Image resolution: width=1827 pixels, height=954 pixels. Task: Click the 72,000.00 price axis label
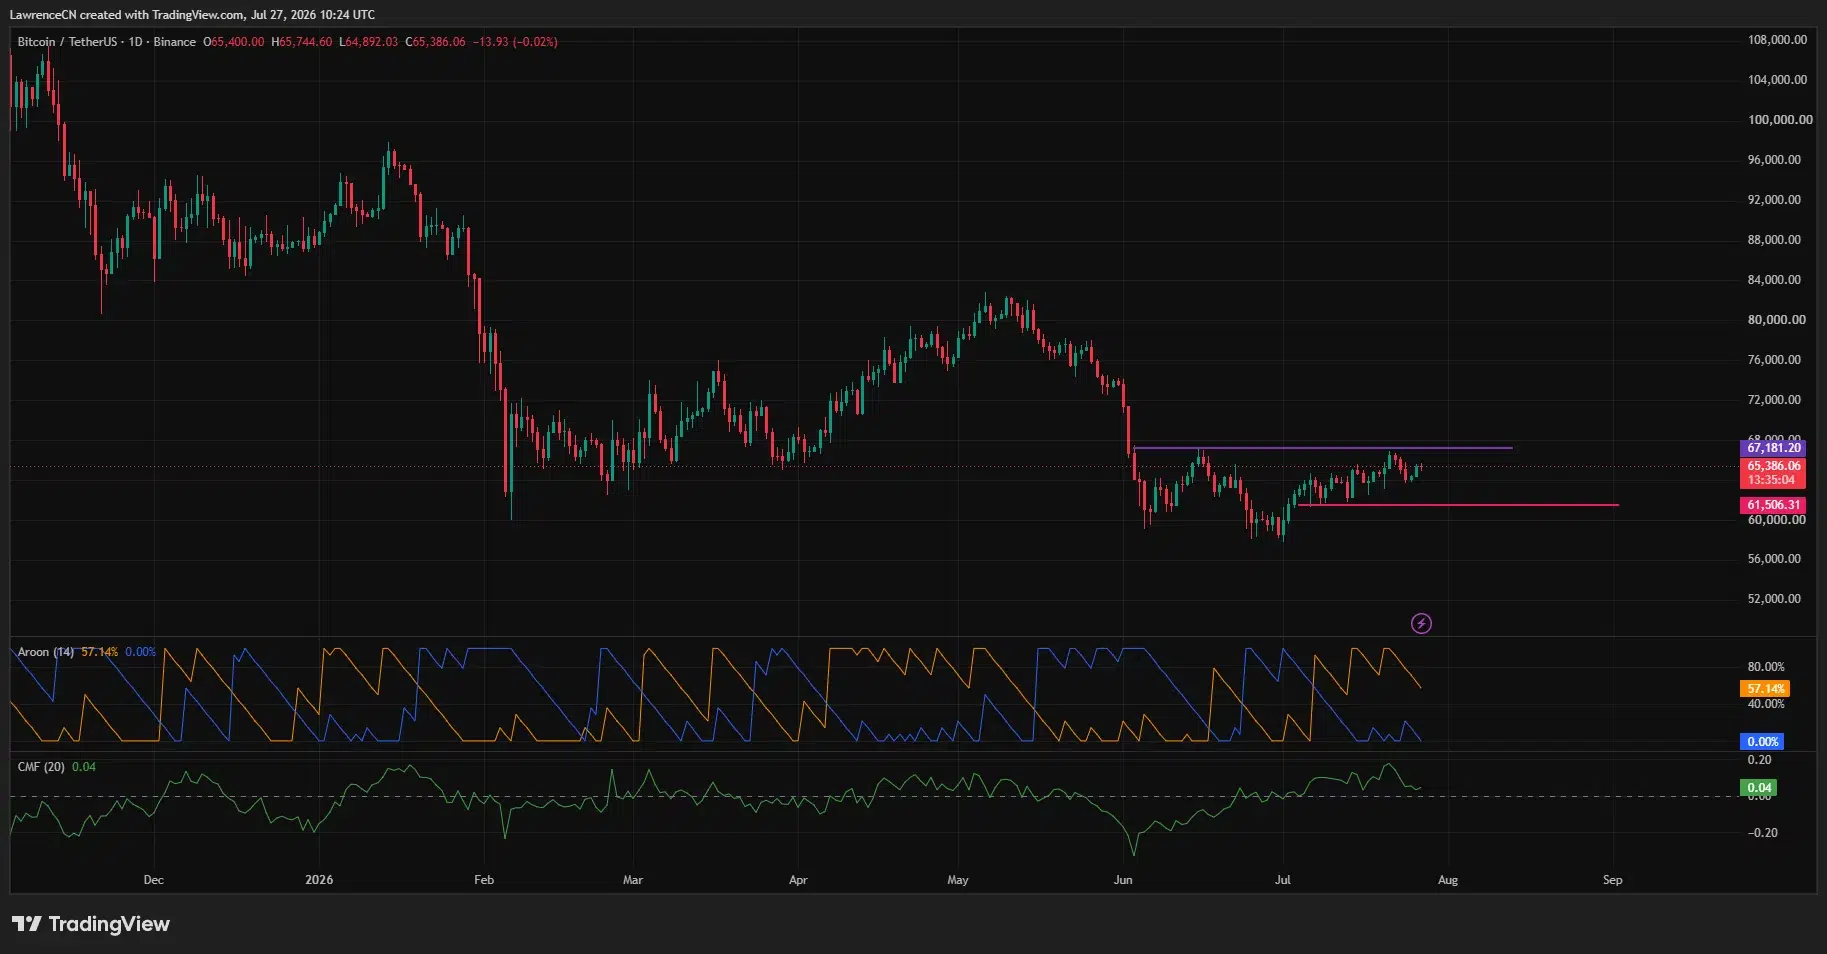pyautogui.click(x=1774, y=400)
